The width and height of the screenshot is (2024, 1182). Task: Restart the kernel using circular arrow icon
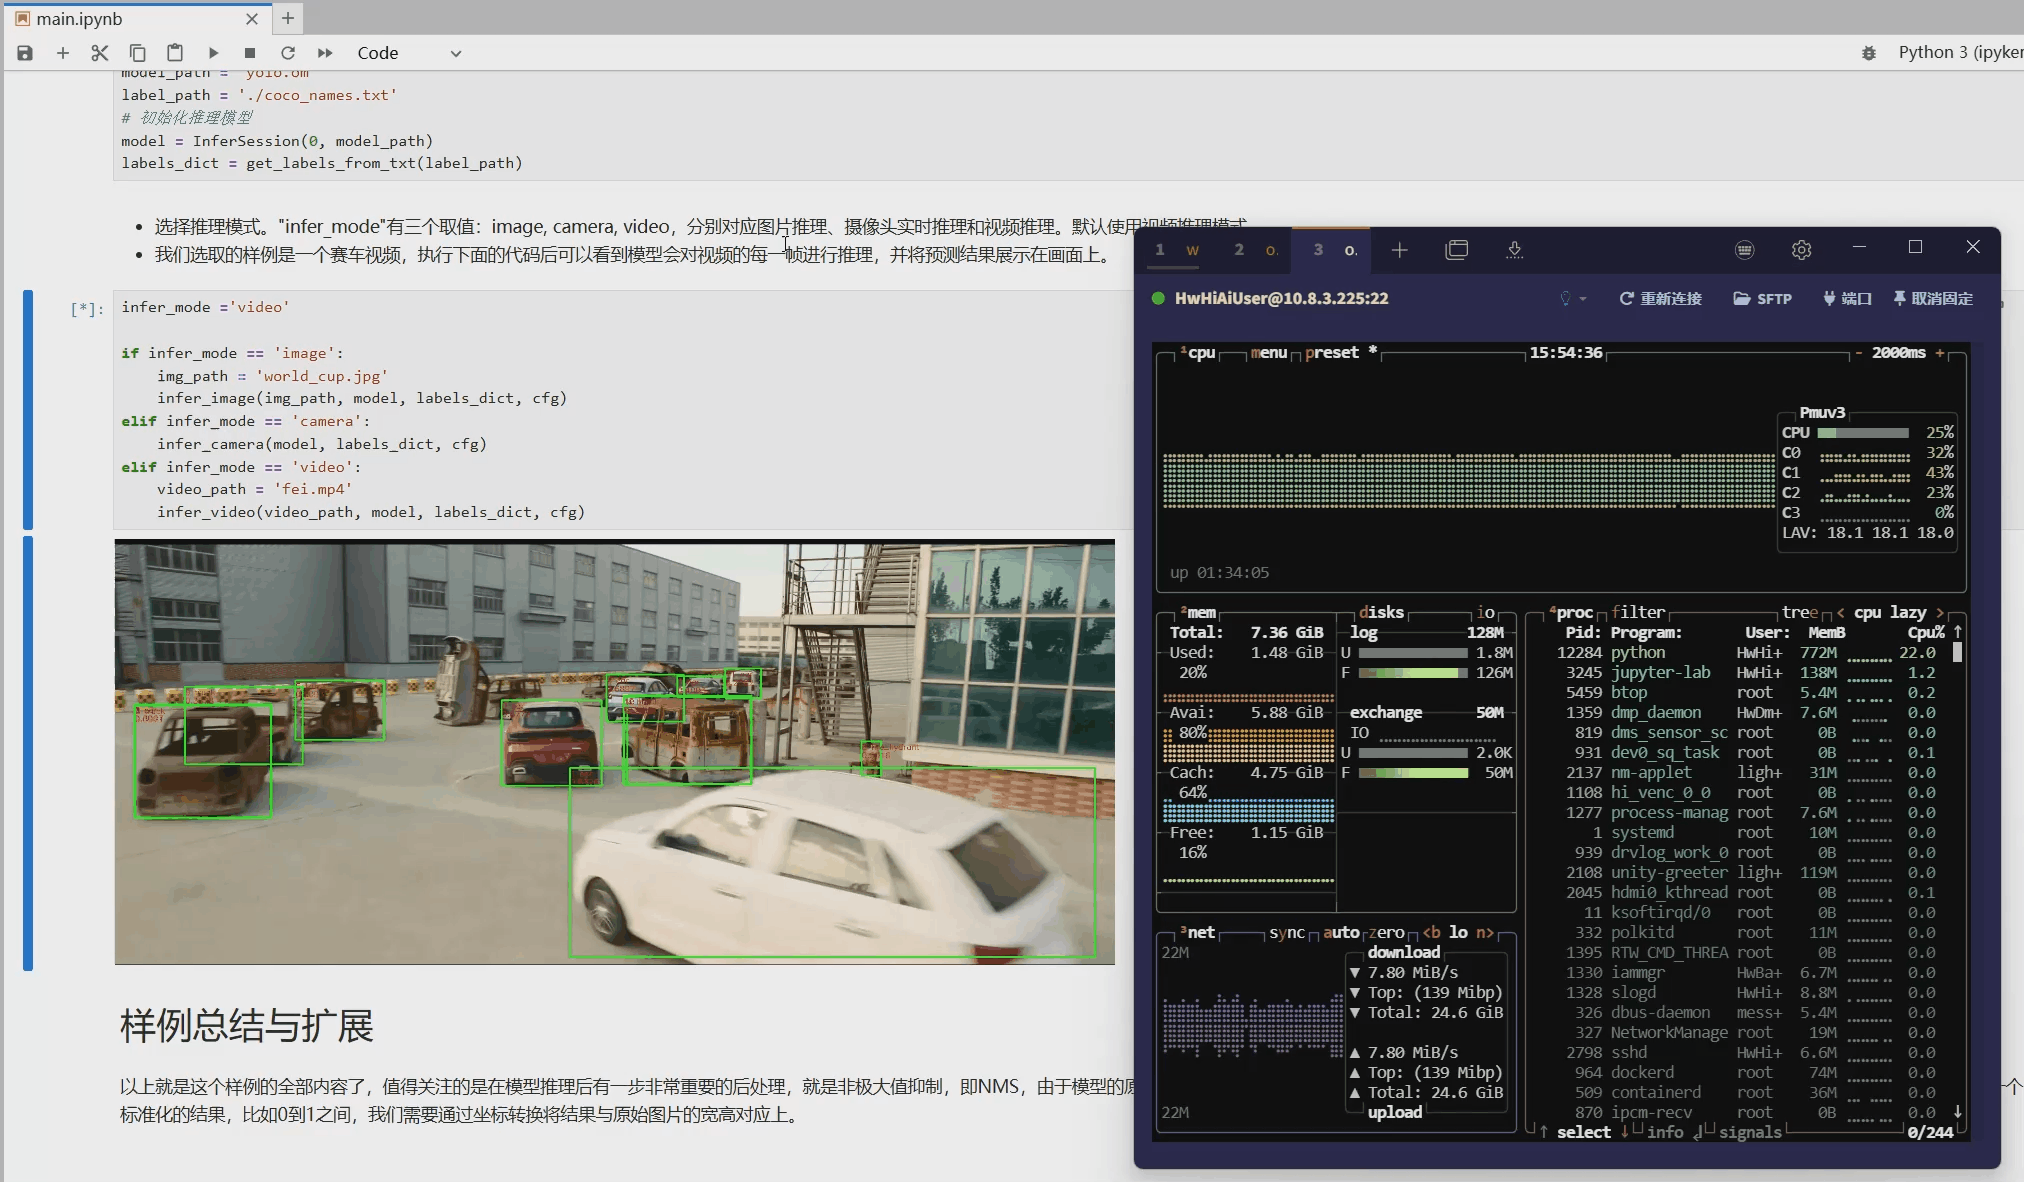[x=288, y=53]
